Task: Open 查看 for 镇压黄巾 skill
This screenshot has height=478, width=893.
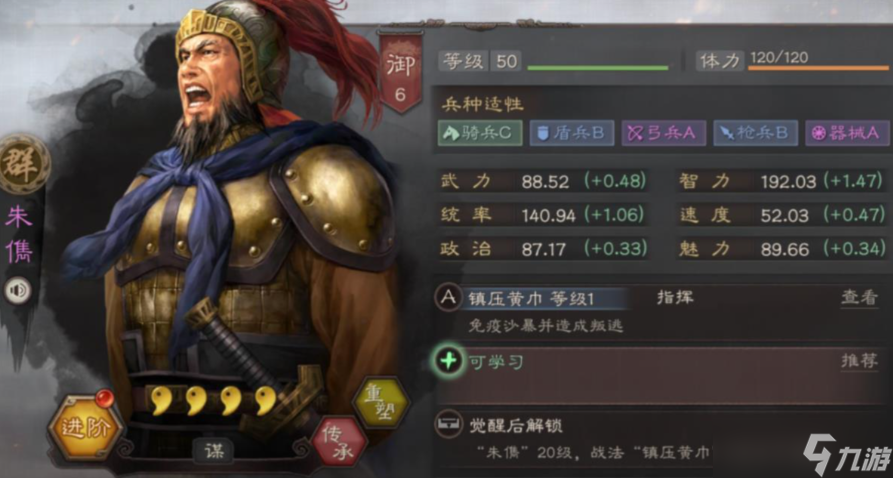Action: pyautogui.click(x=859, y=298)
